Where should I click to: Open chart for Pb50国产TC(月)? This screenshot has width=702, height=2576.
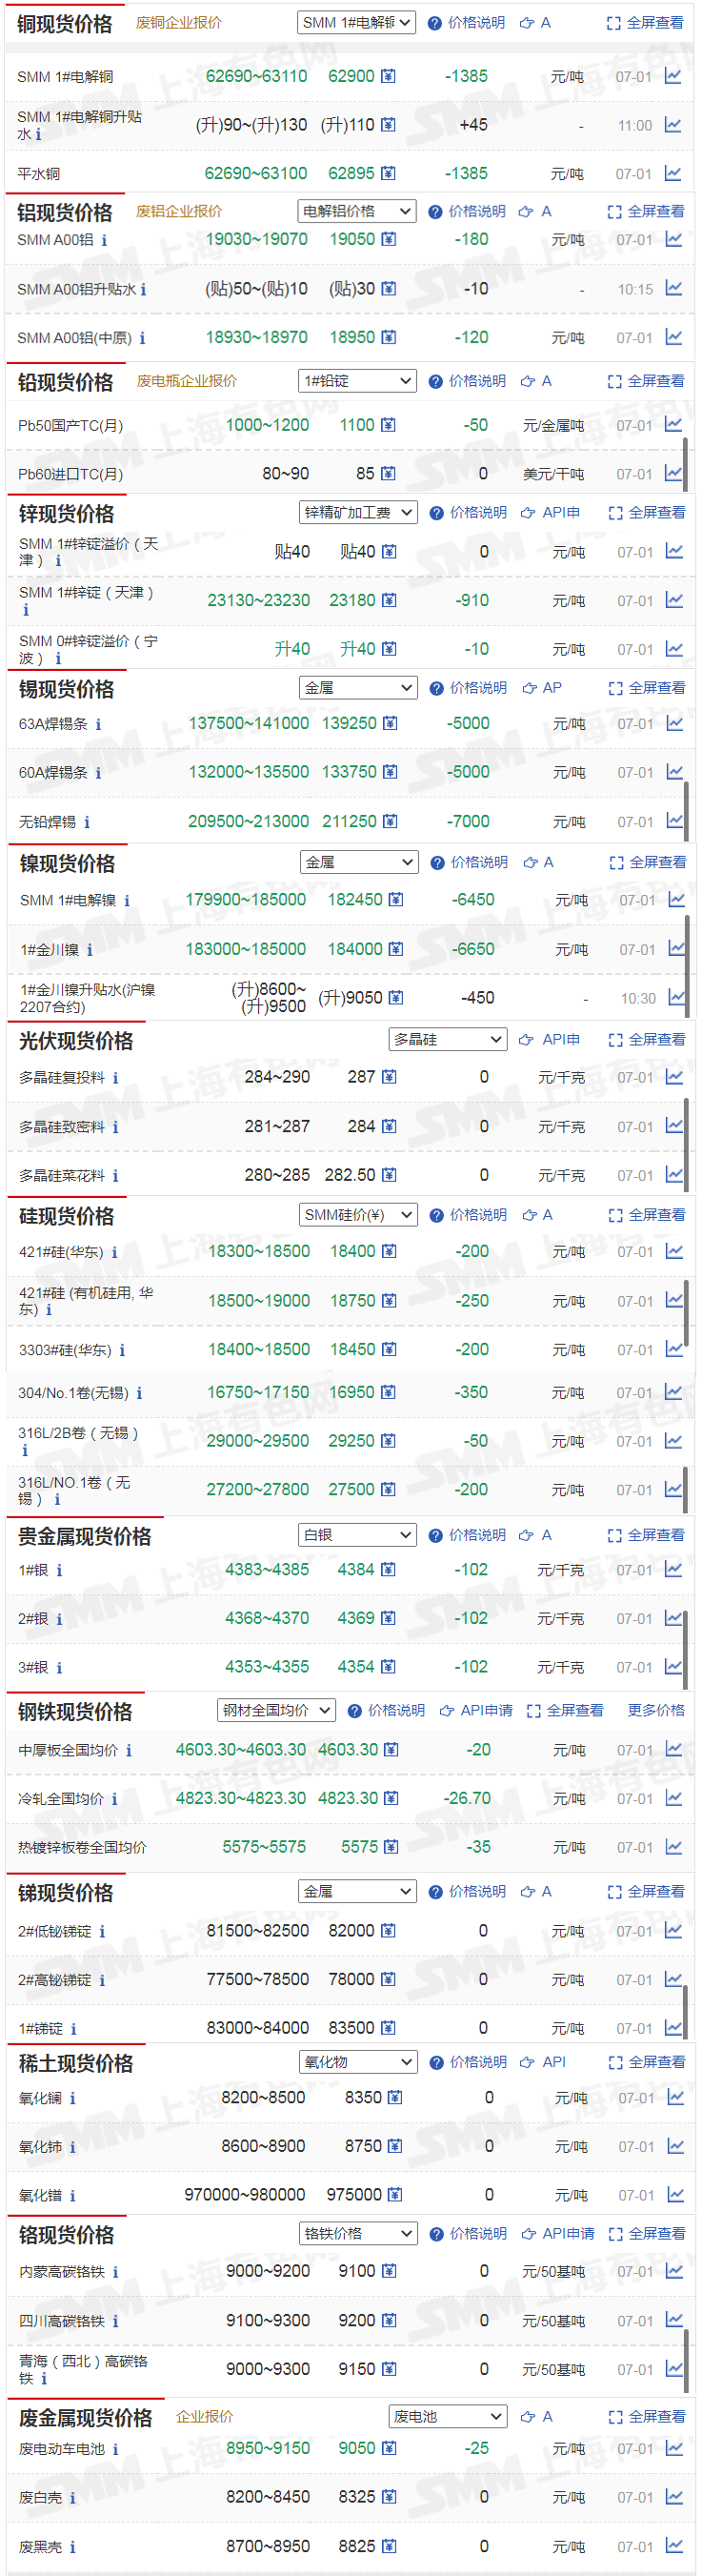coord(674,425)
